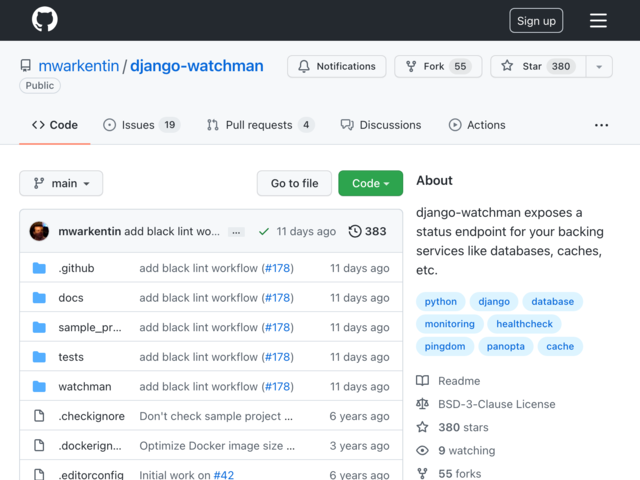Screen dimensions: 640x480
Task: Expand the green Code dropdown
Action: click(371, 183)
